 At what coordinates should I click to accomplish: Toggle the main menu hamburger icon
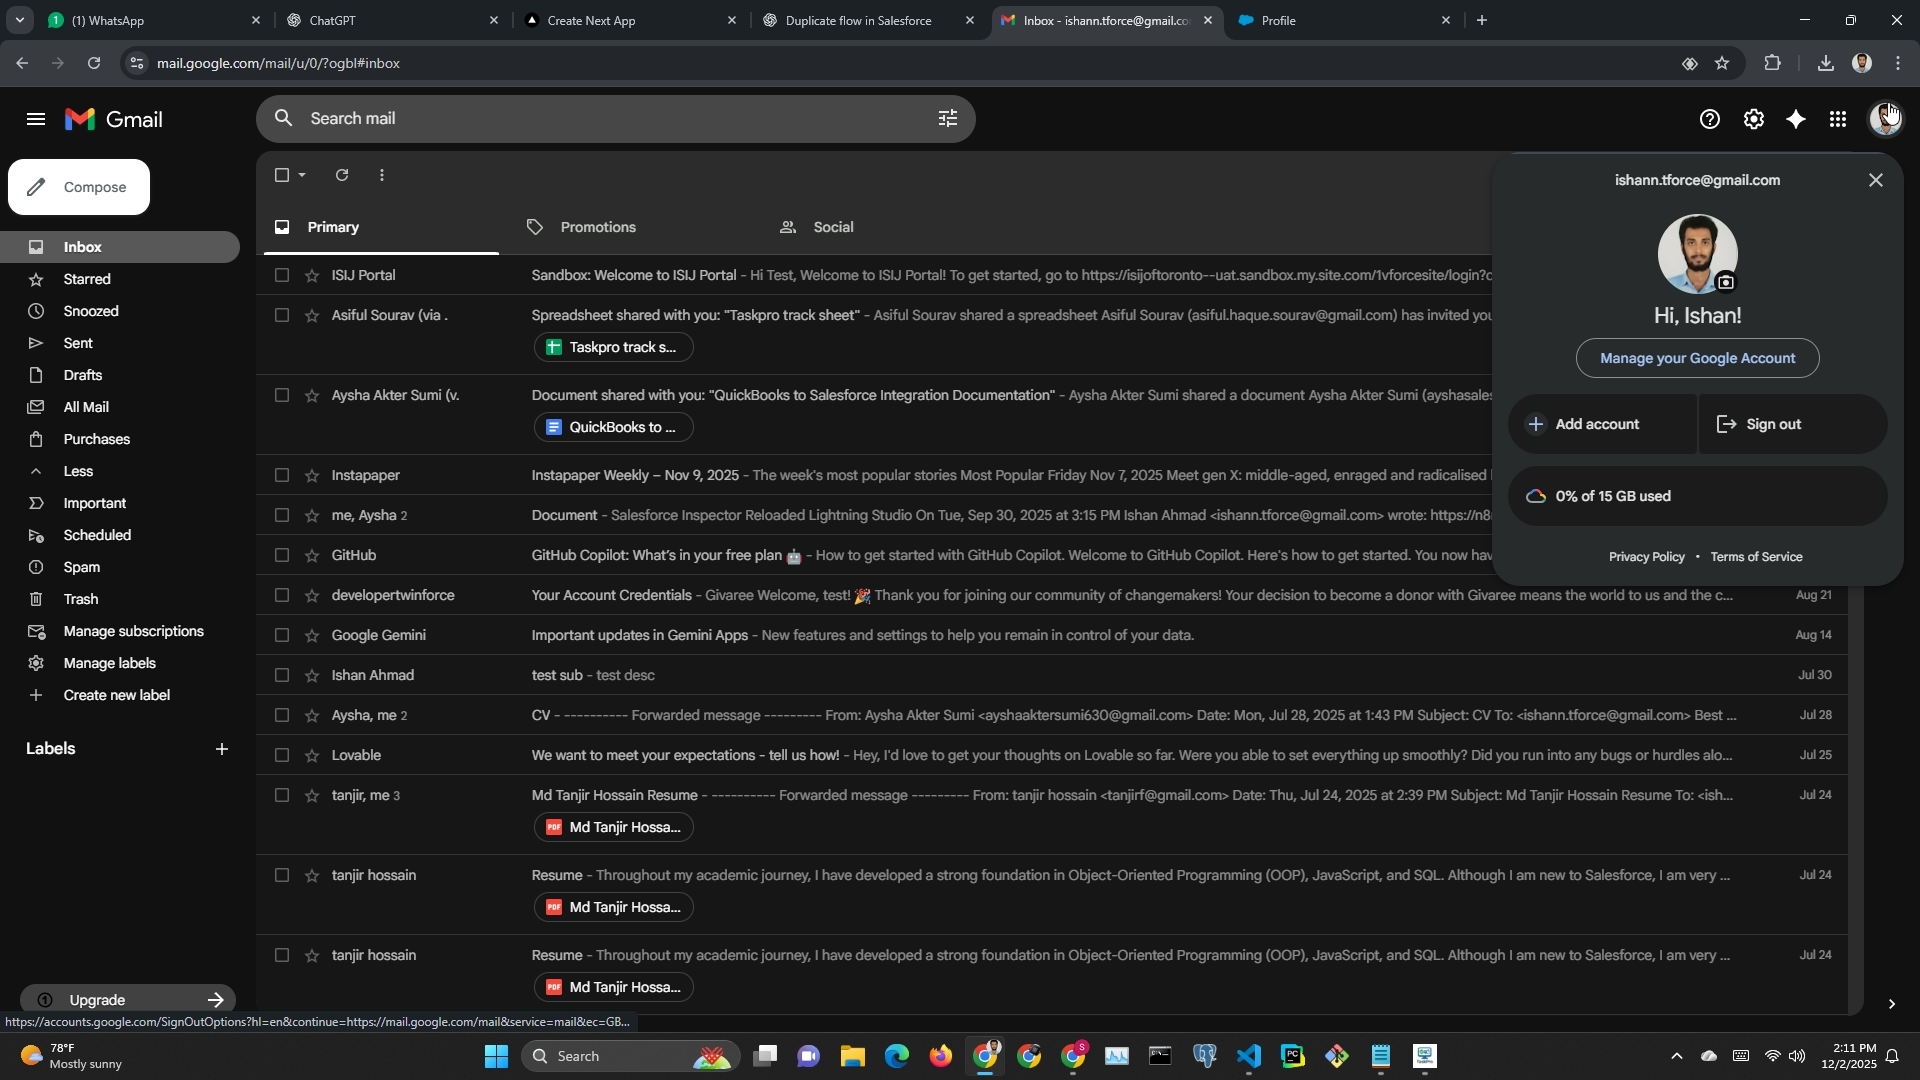coord(36,119)
